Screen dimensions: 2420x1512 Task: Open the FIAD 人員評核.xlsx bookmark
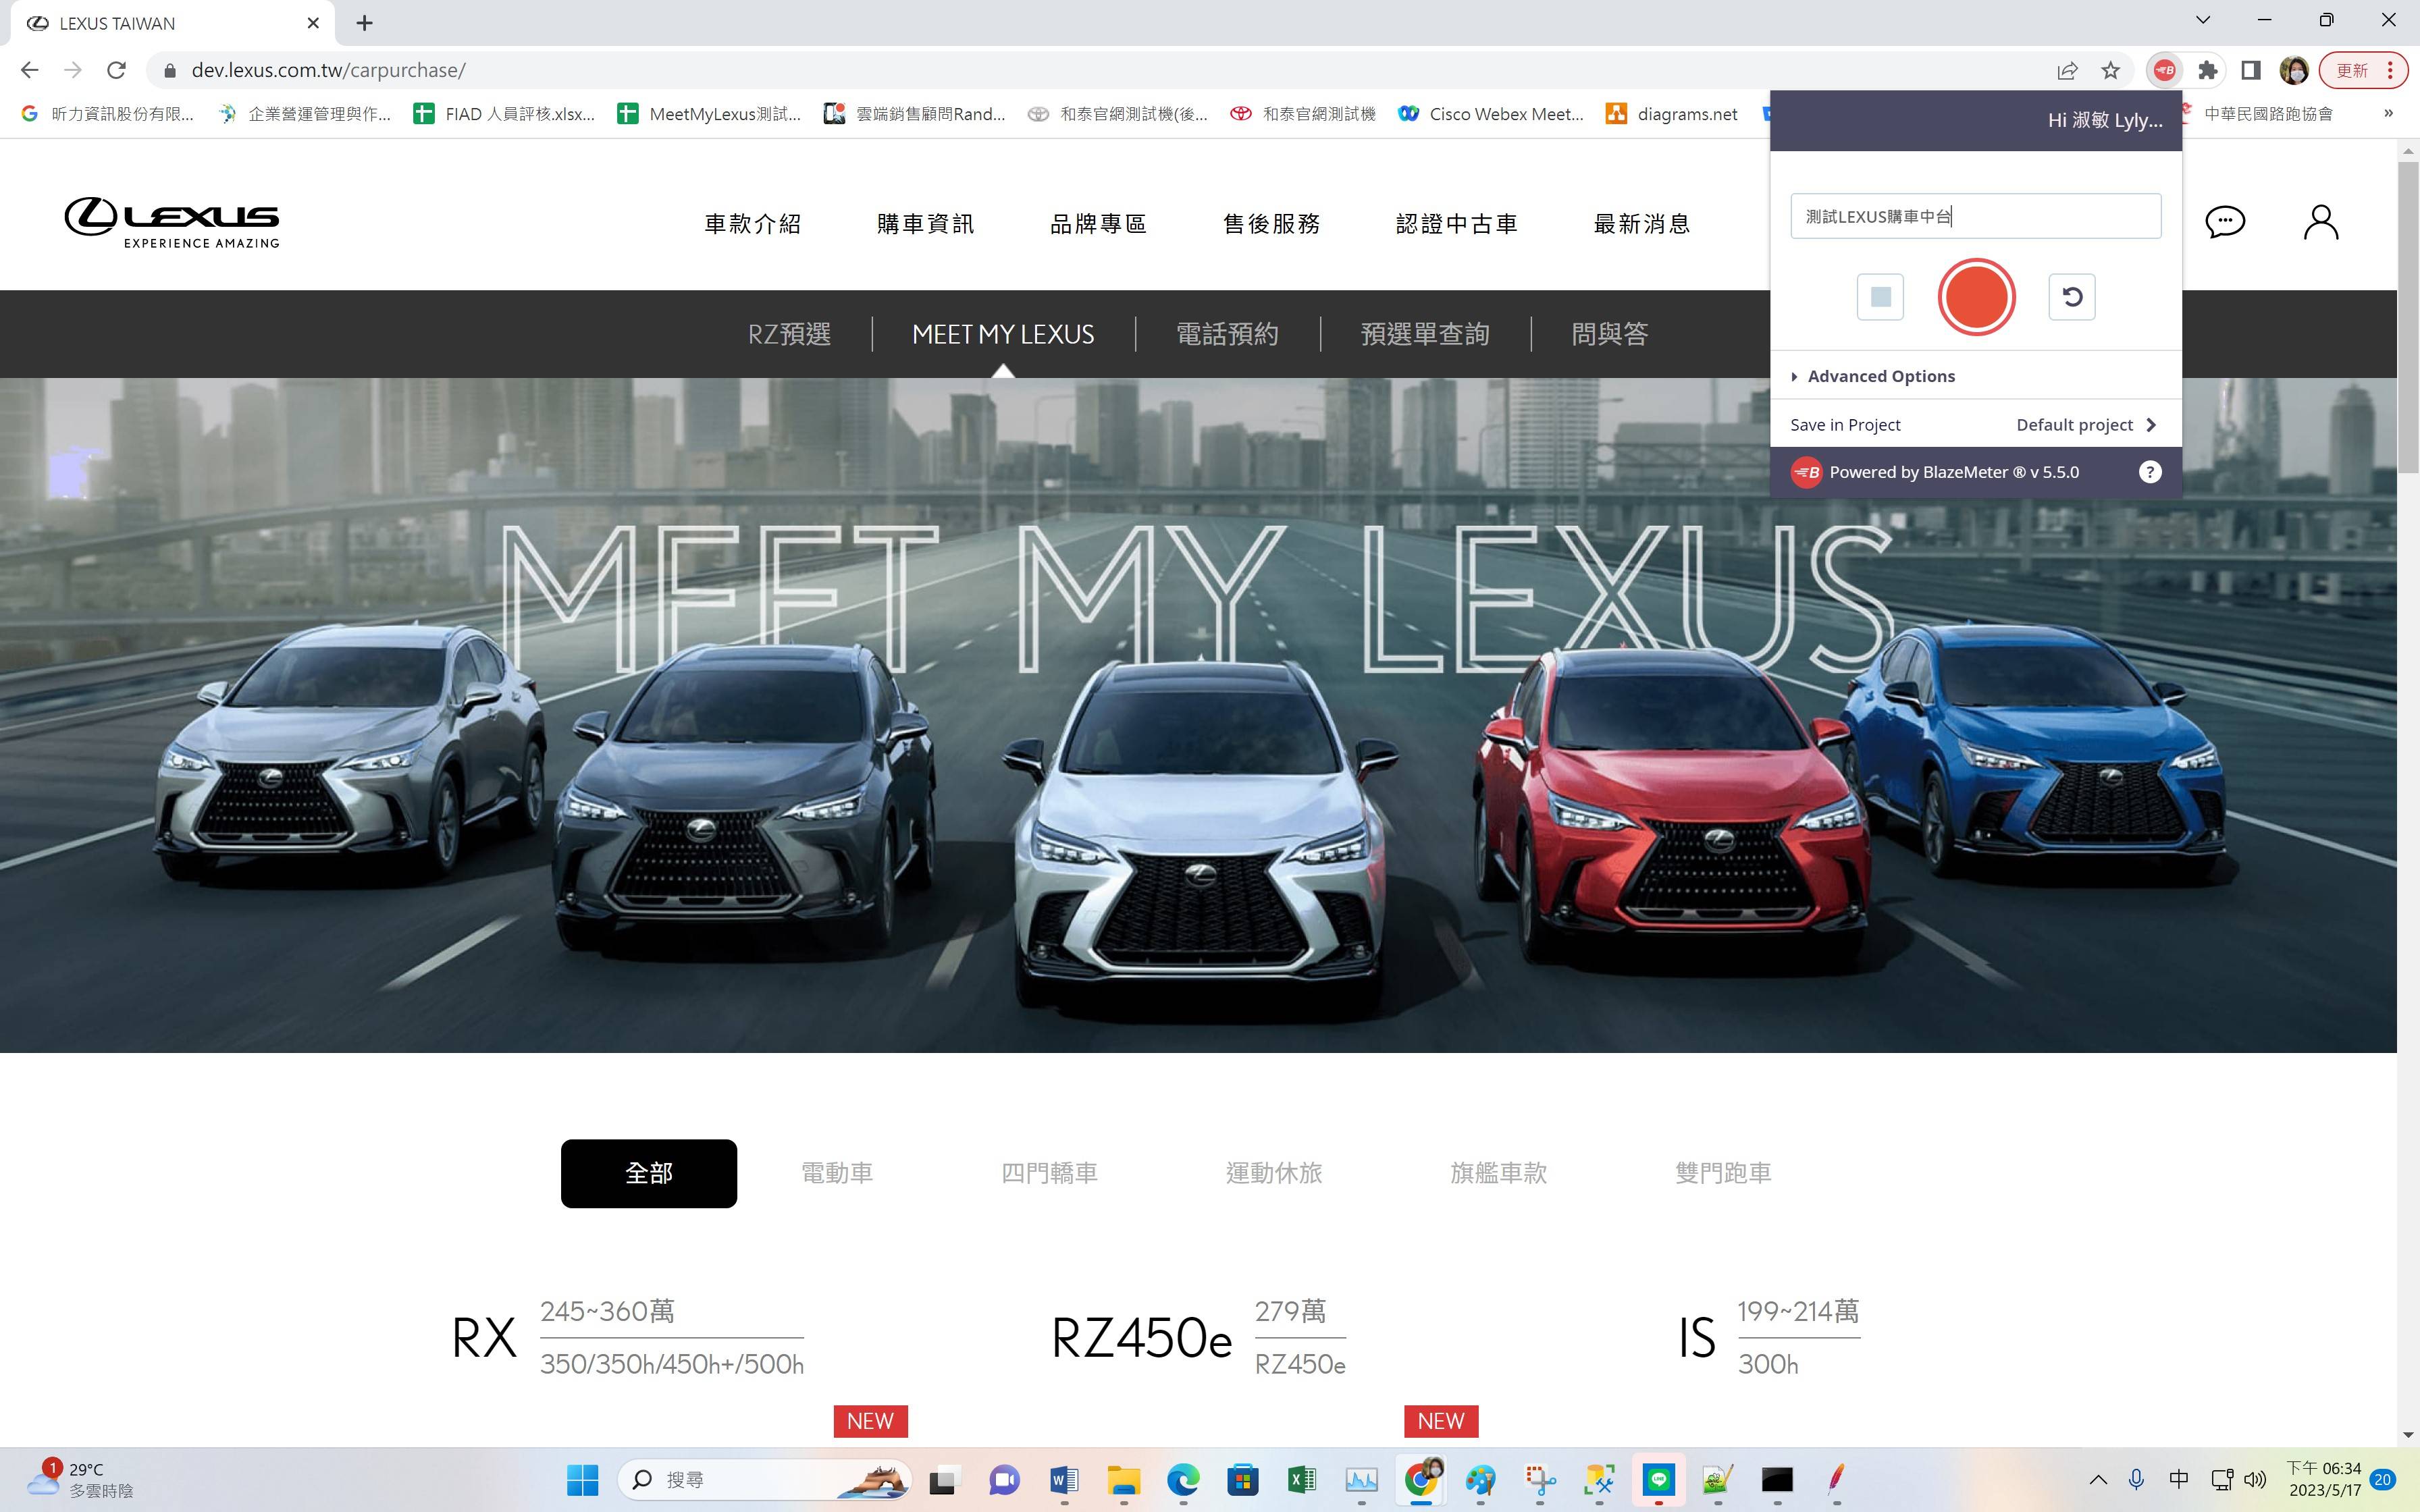click(504, 114)
